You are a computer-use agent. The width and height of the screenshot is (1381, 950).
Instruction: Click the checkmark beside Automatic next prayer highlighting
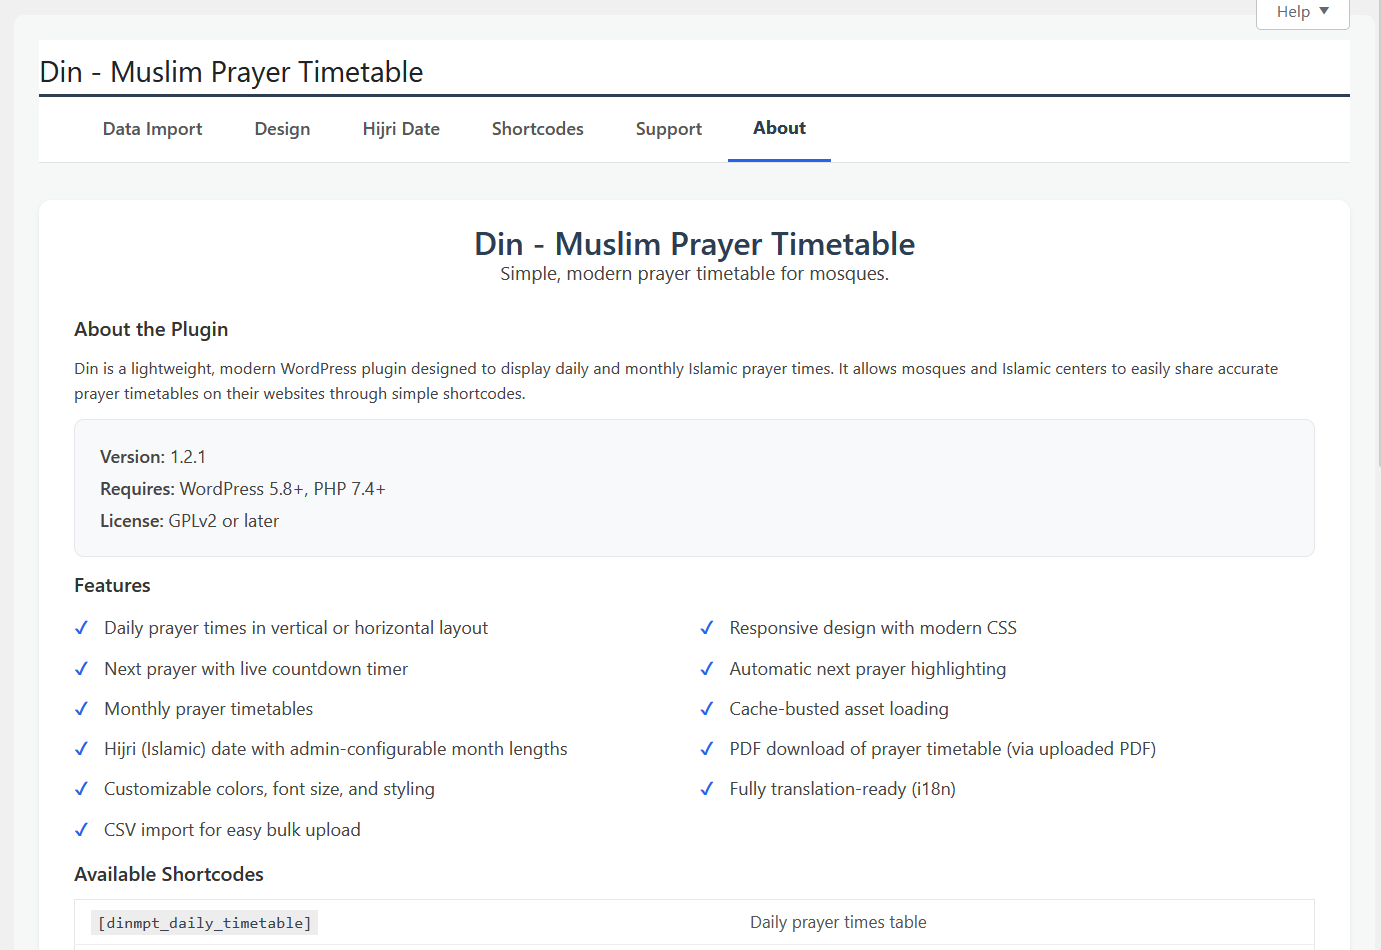coord(707,669)
